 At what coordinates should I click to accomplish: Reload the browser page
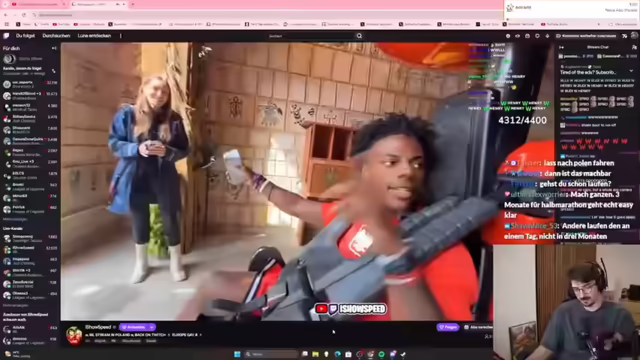24,15
